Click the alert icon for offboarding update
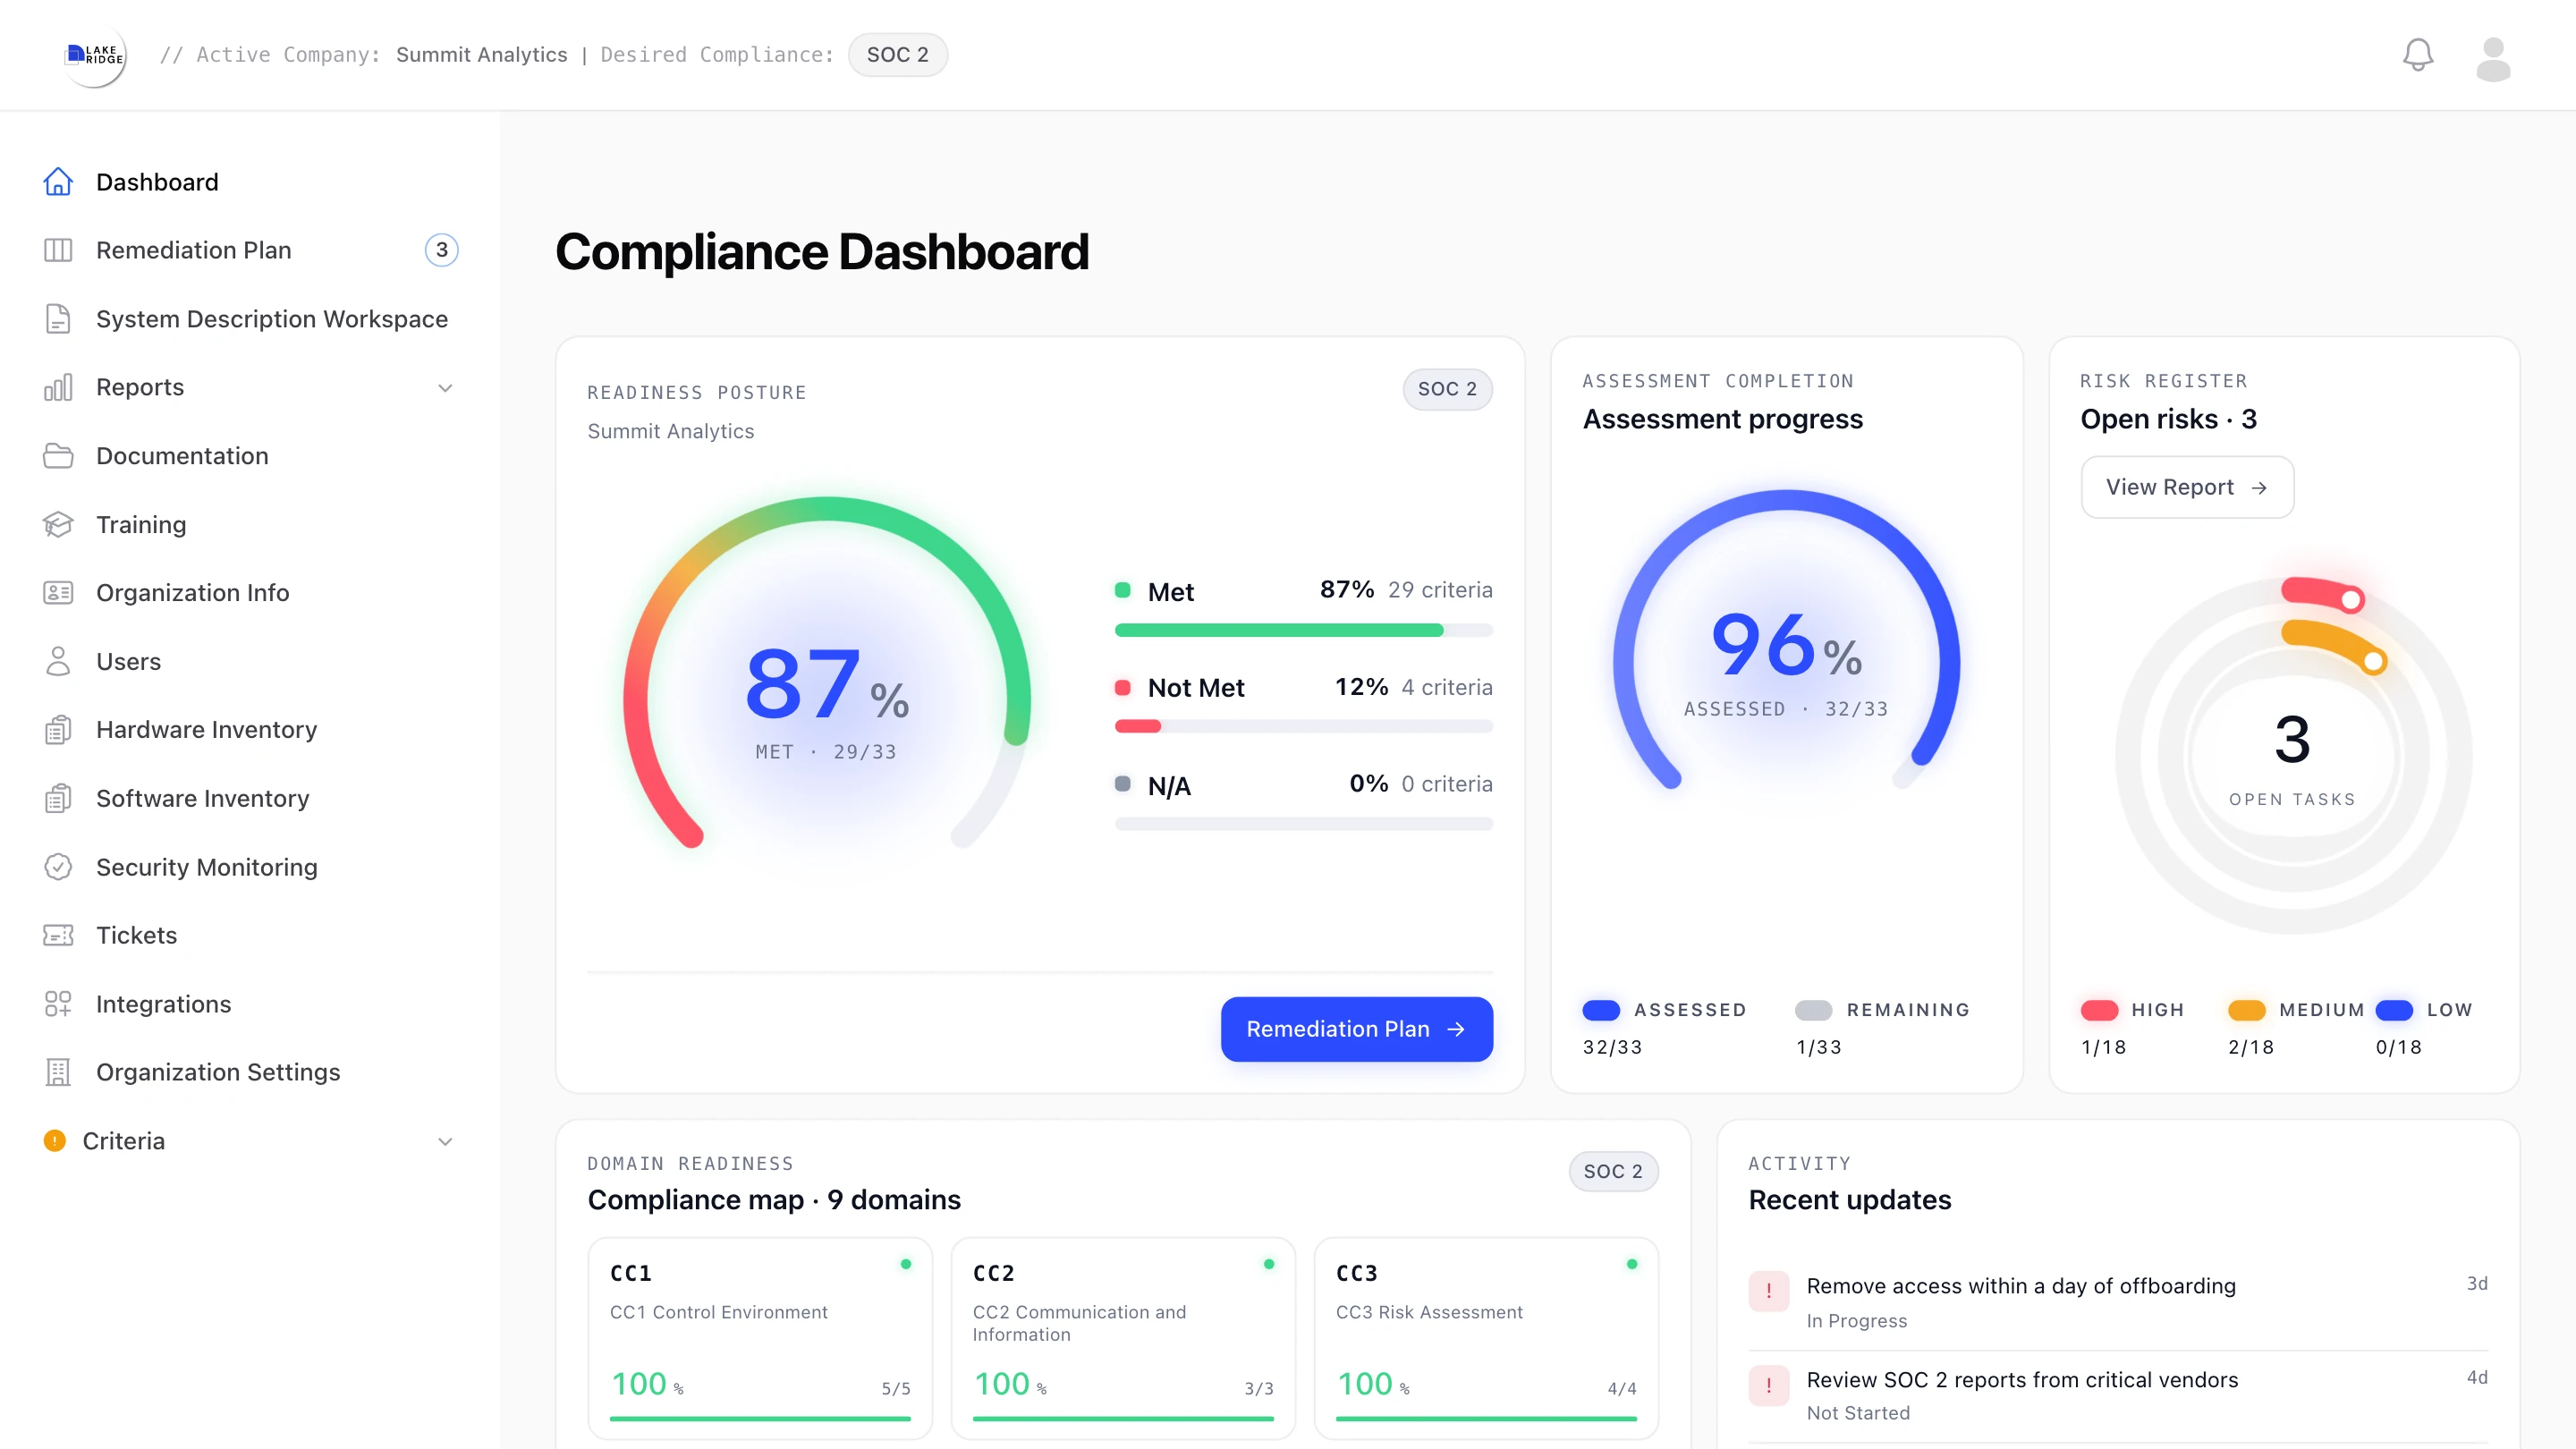The width and height of the screenshot is (2576, 1449). click(x=1768, y=1290)
